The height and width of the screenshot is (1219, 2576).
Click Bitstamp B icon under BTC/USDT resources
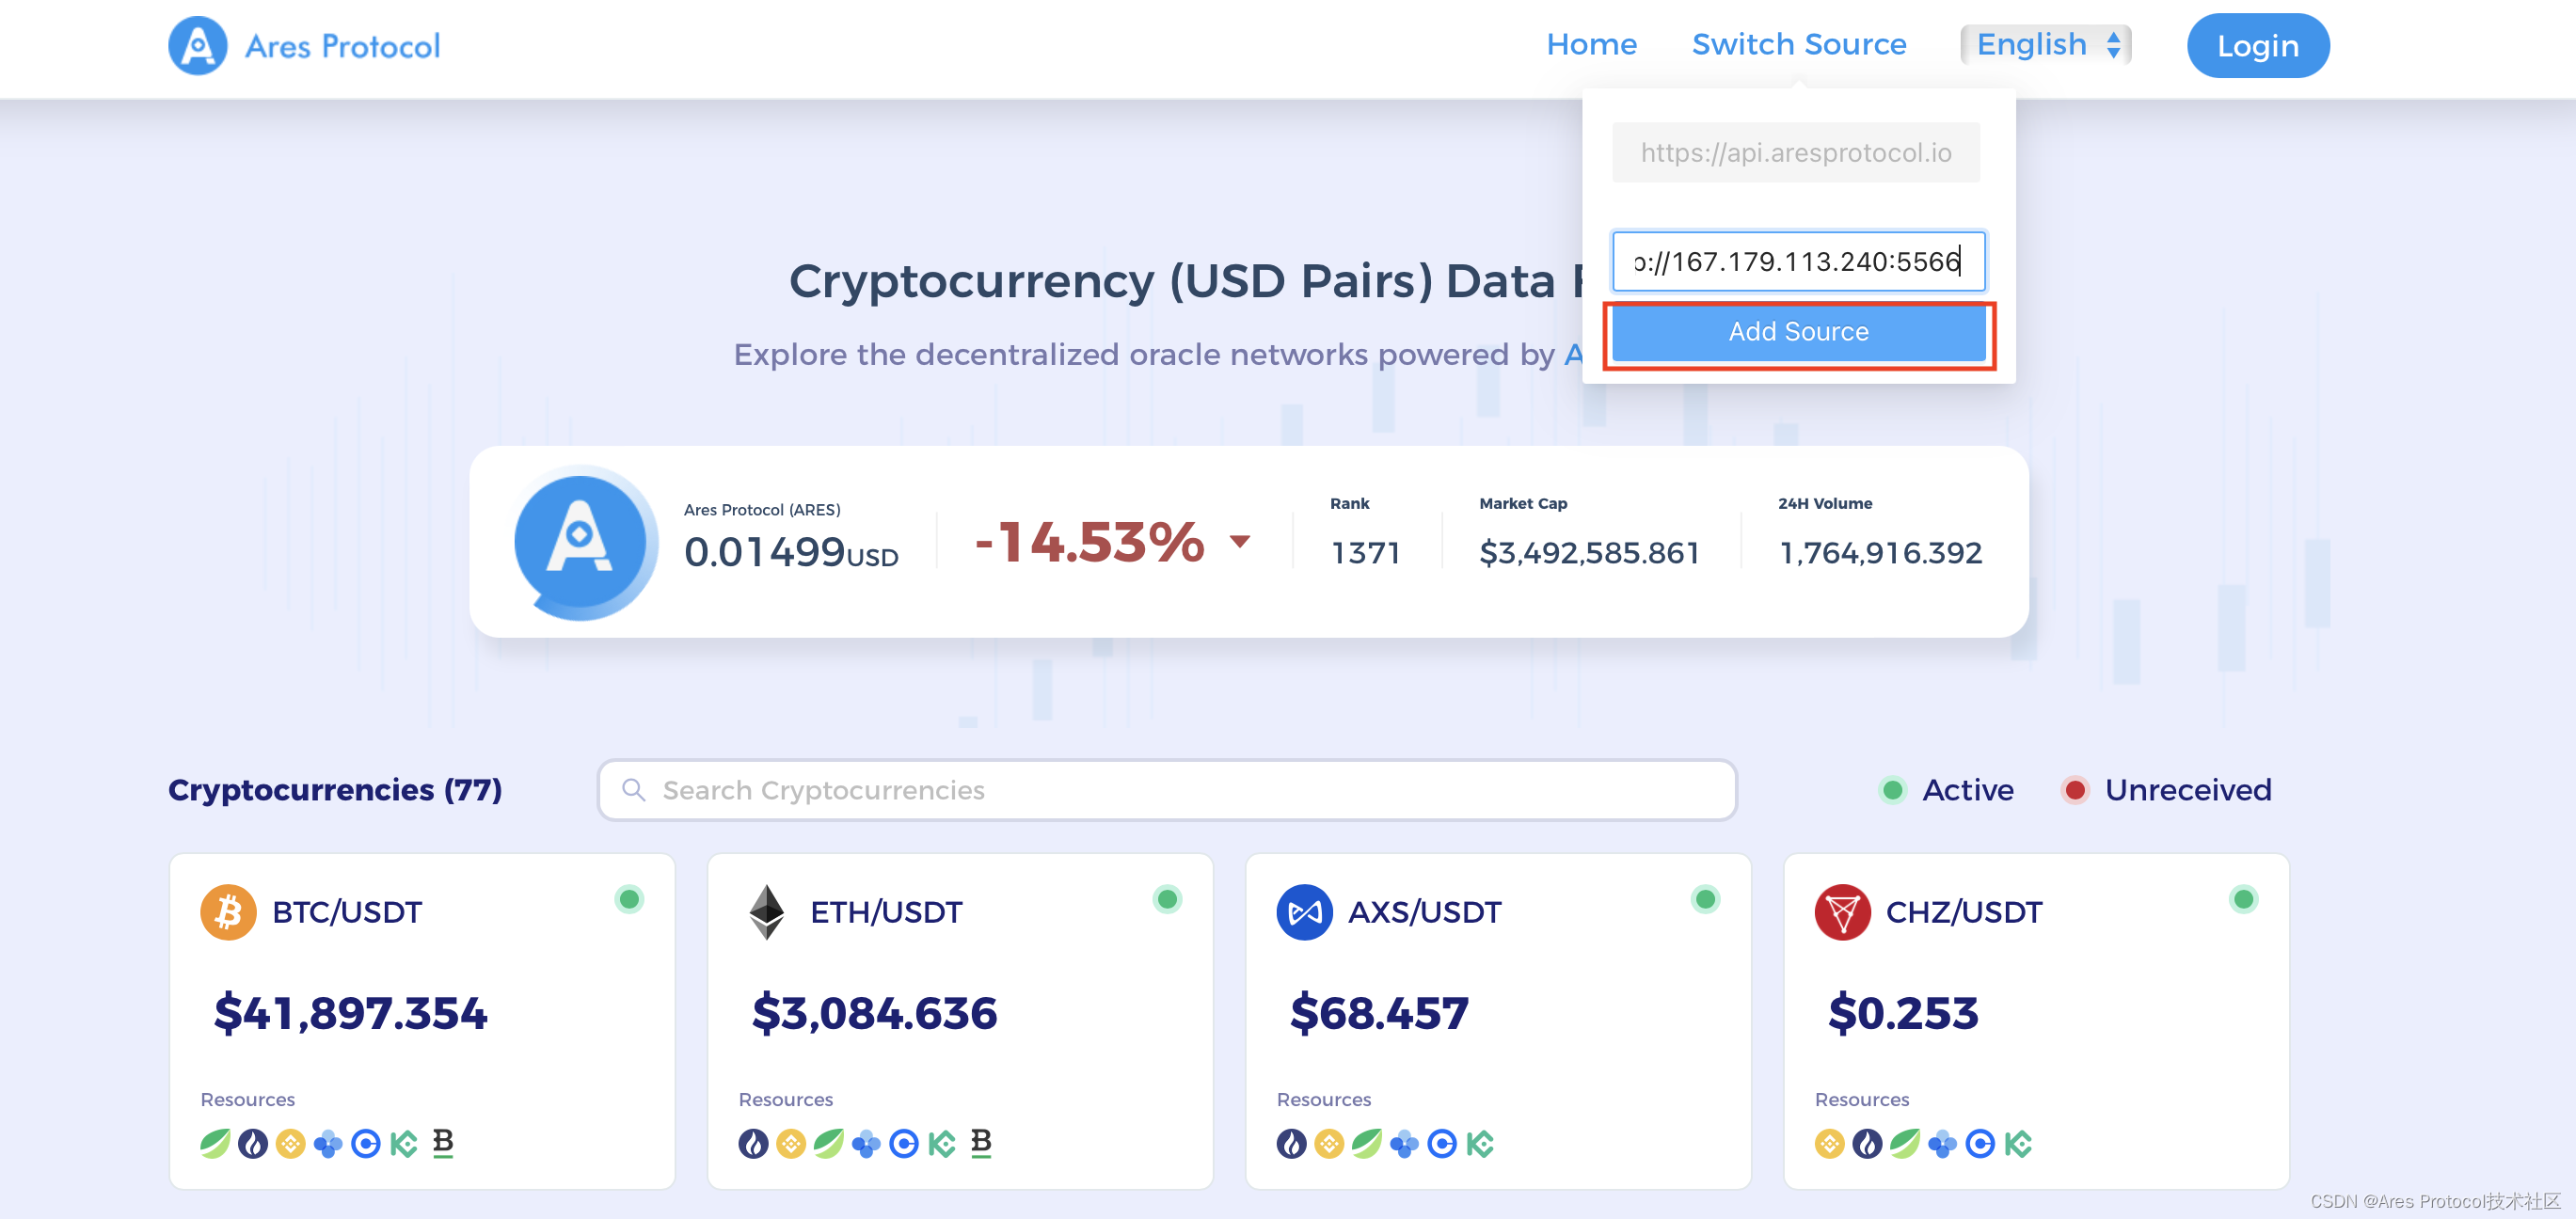pos(443,1143)
